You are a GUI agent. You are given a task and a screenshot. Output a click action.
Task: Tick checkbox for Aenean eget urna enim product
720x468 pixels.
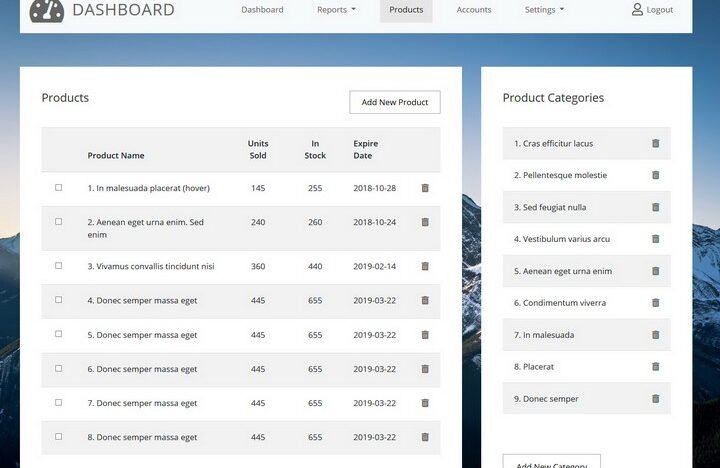(58, 221)
